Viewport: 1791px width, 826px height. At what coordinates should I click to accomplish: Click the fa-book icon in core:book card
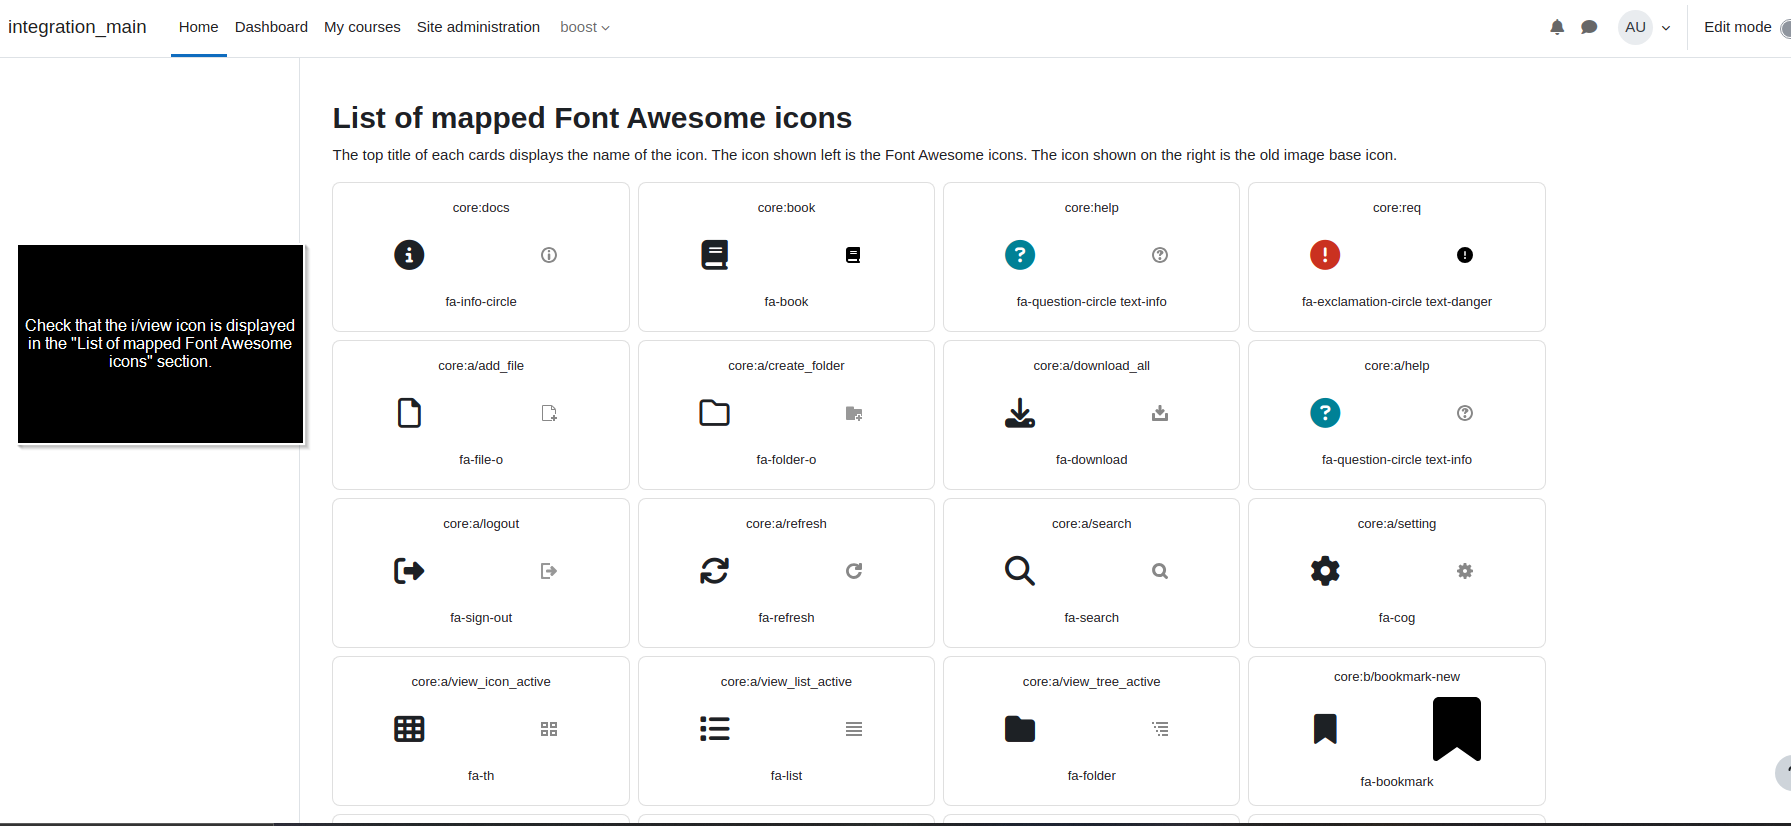714,255
